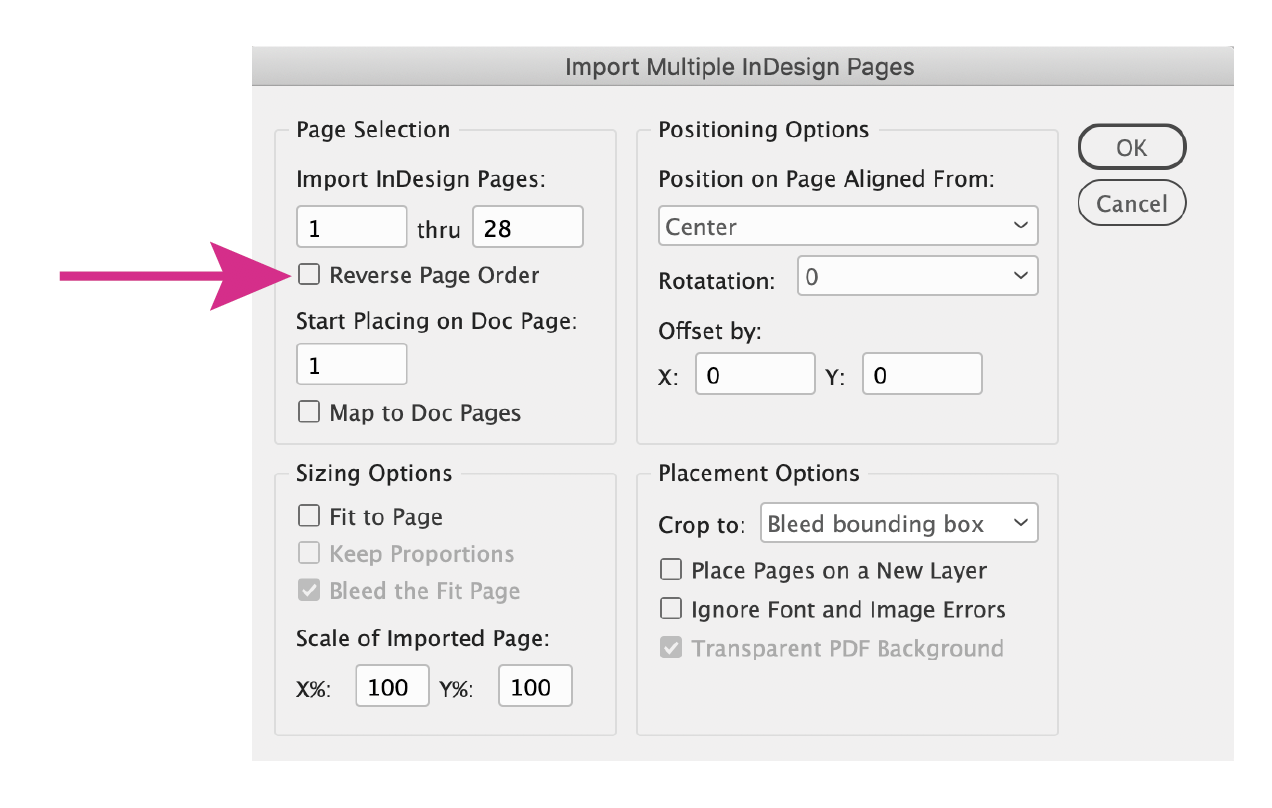Screen dimensions: 1272x808
Task: Click the 'Crop to:' label
Action: coord(702,524)
